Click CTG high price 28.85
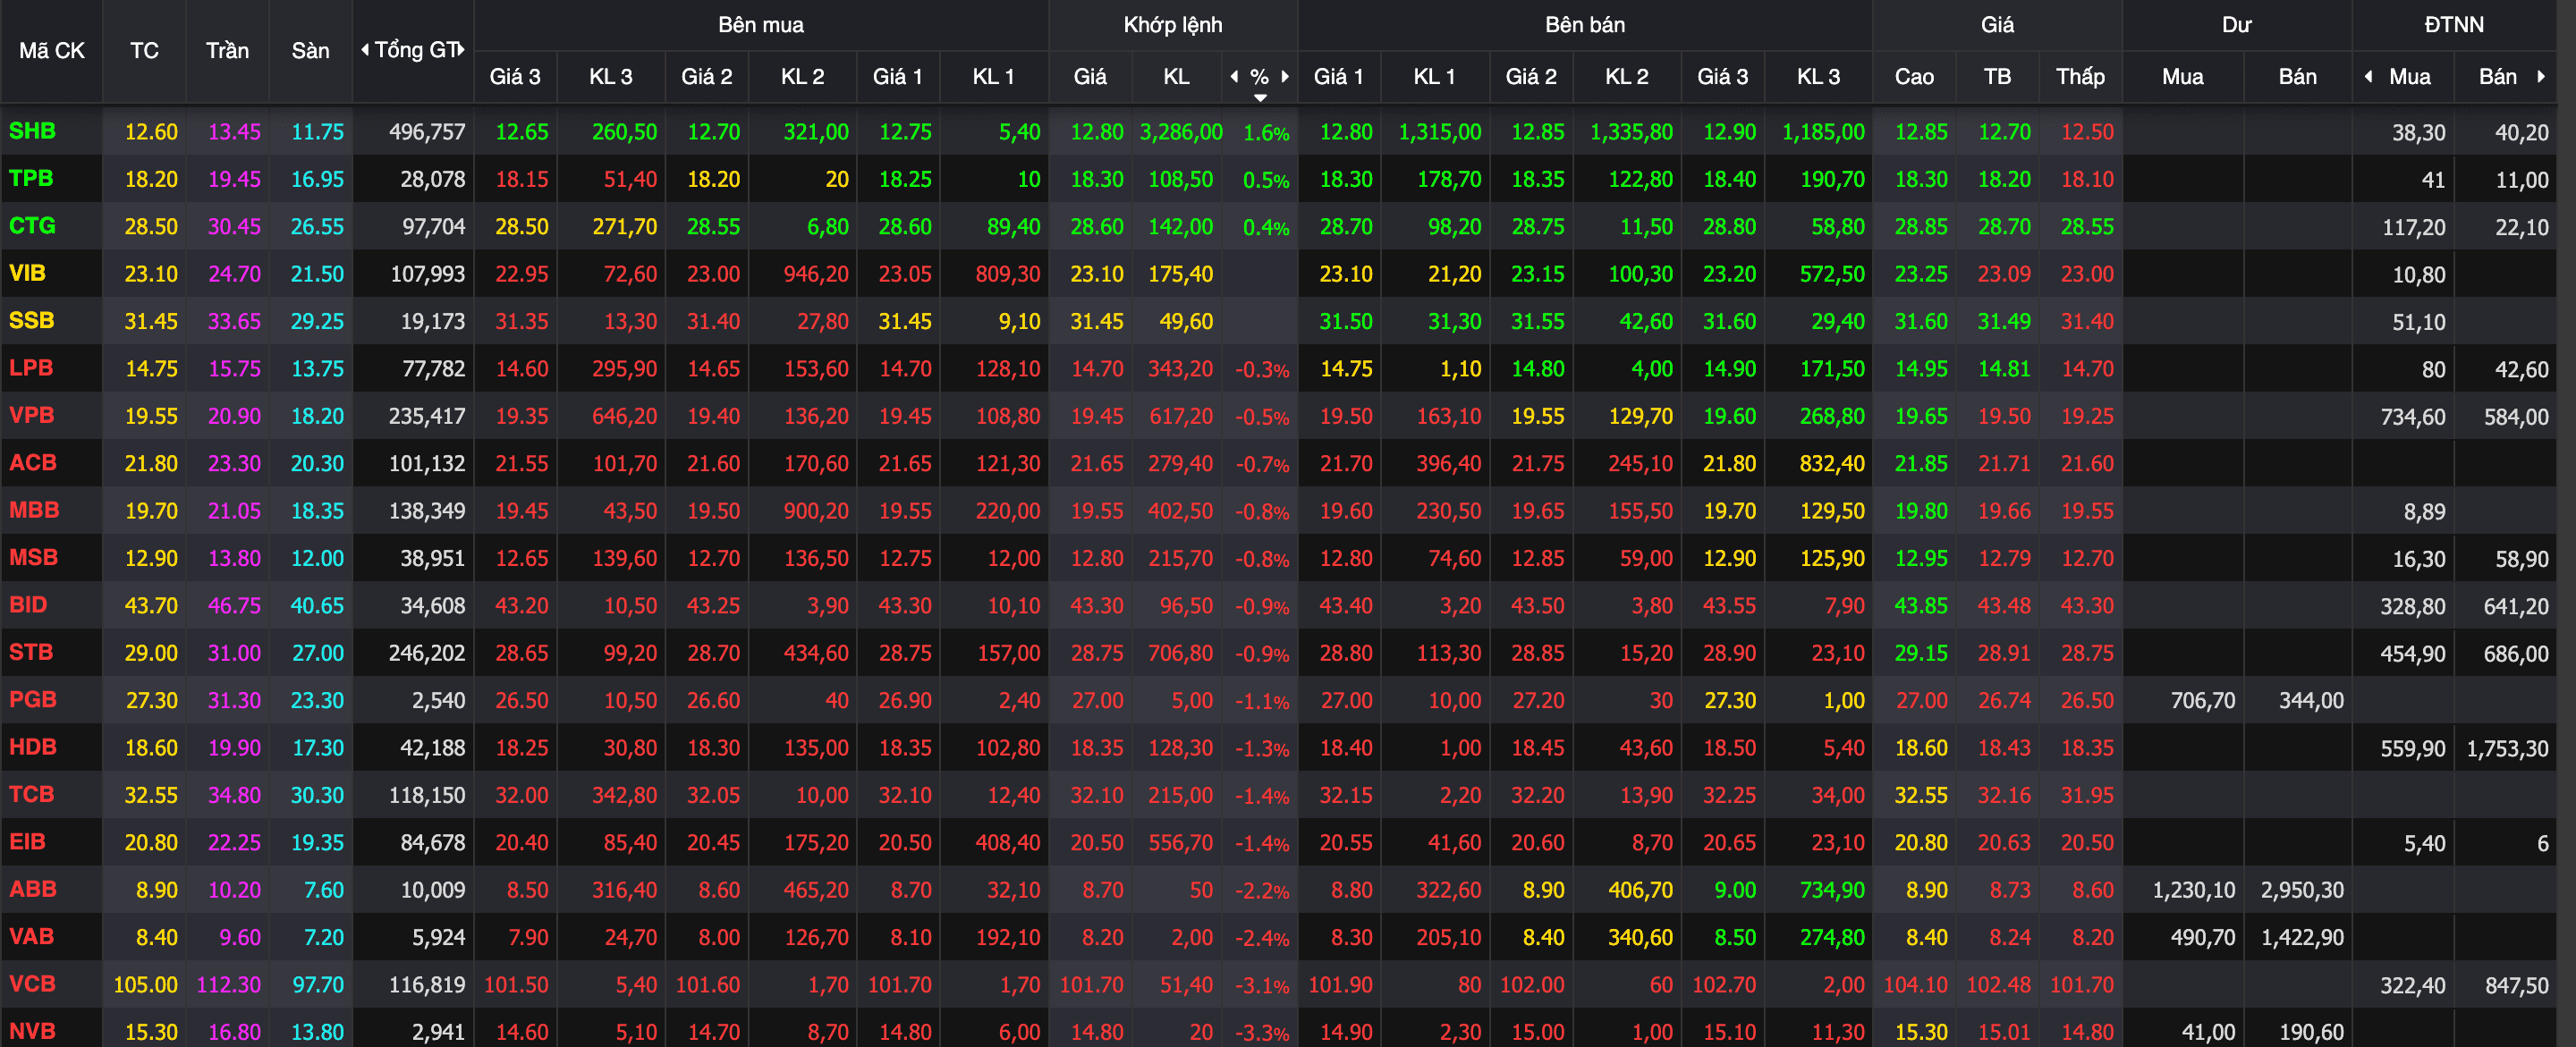Screen dimensions: 2576x1047 click(x=1921, y=227)
